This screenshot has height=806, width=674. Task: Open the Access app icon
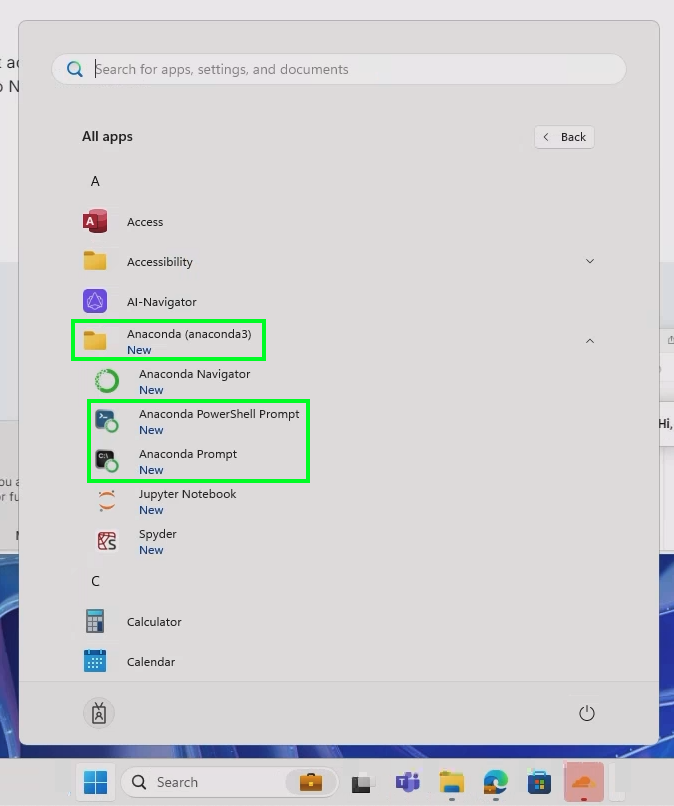pyautogui.click(x=95, y=222)
